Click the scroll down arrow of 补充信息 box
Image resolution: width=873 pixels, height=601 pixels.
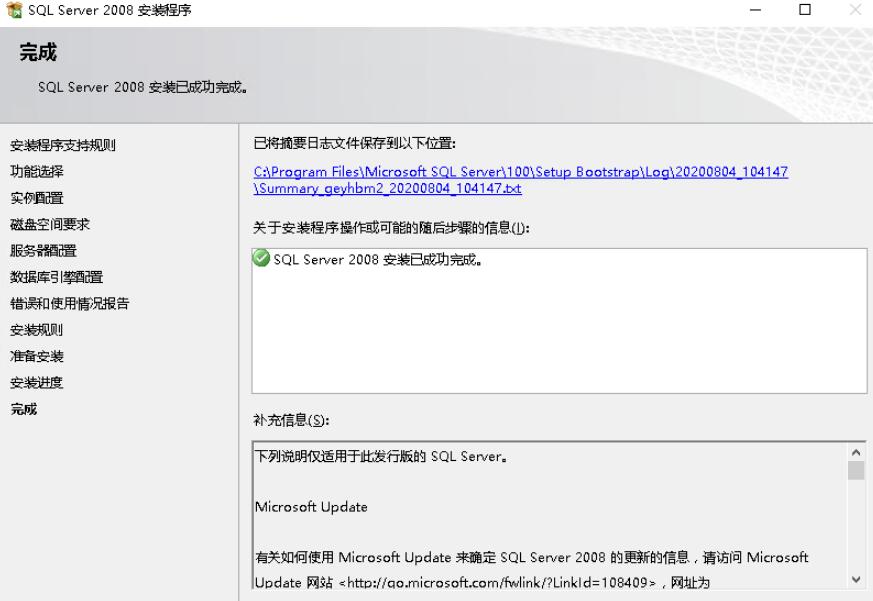tap(856, 579)
